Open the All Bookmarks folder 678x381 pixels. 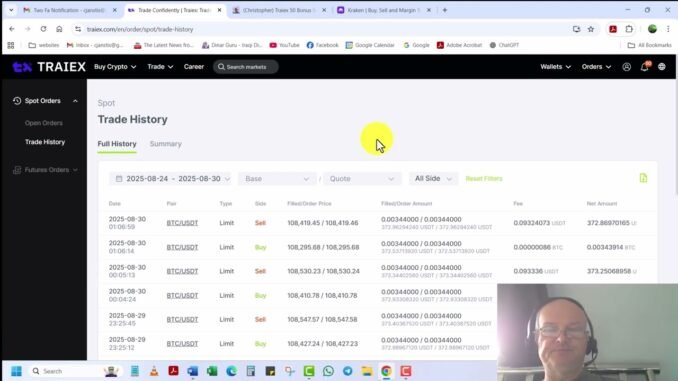pos(649,45)
